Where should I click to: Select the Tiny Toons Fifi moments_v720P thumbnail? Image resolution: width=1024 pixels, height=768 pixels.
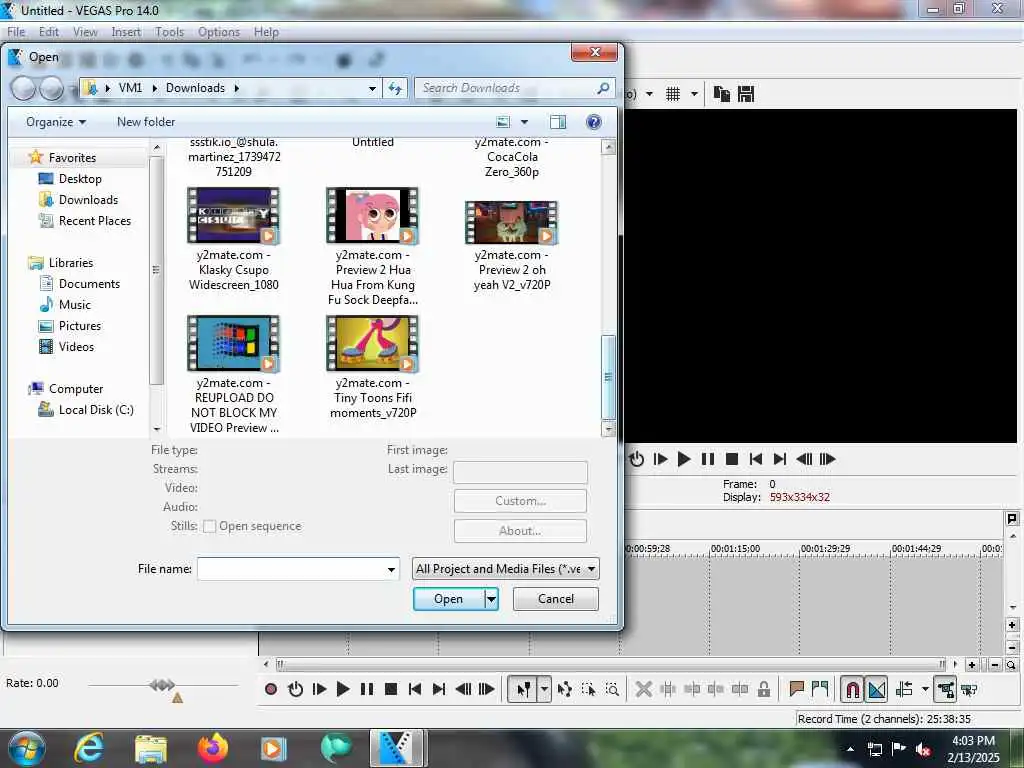pos(372,344)
